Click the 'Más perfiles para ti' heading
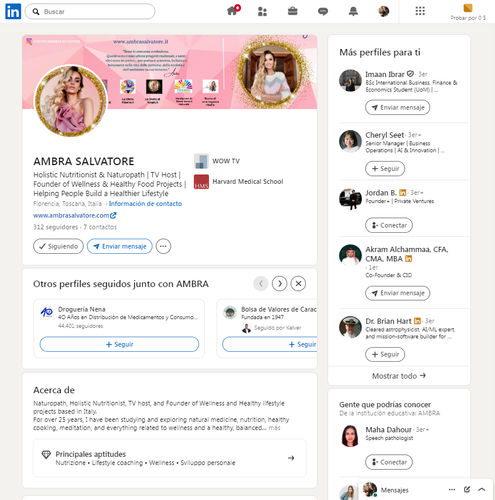This screenshot has width=495, height=500. coord(380,52)
